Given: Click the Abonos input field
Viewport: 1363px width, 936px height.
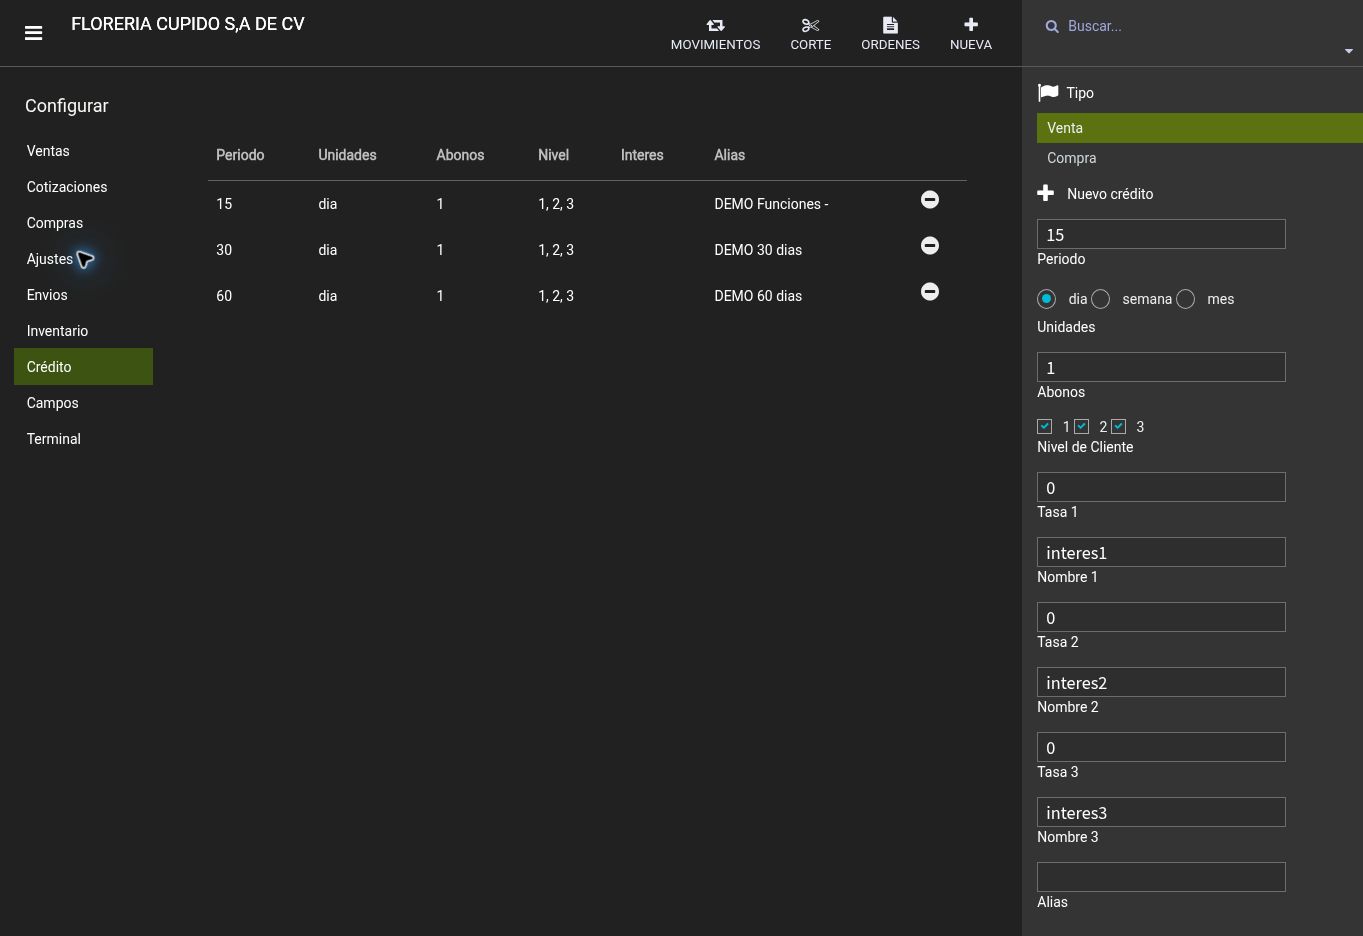Looking at the screenshot, I should (1161, 367).
